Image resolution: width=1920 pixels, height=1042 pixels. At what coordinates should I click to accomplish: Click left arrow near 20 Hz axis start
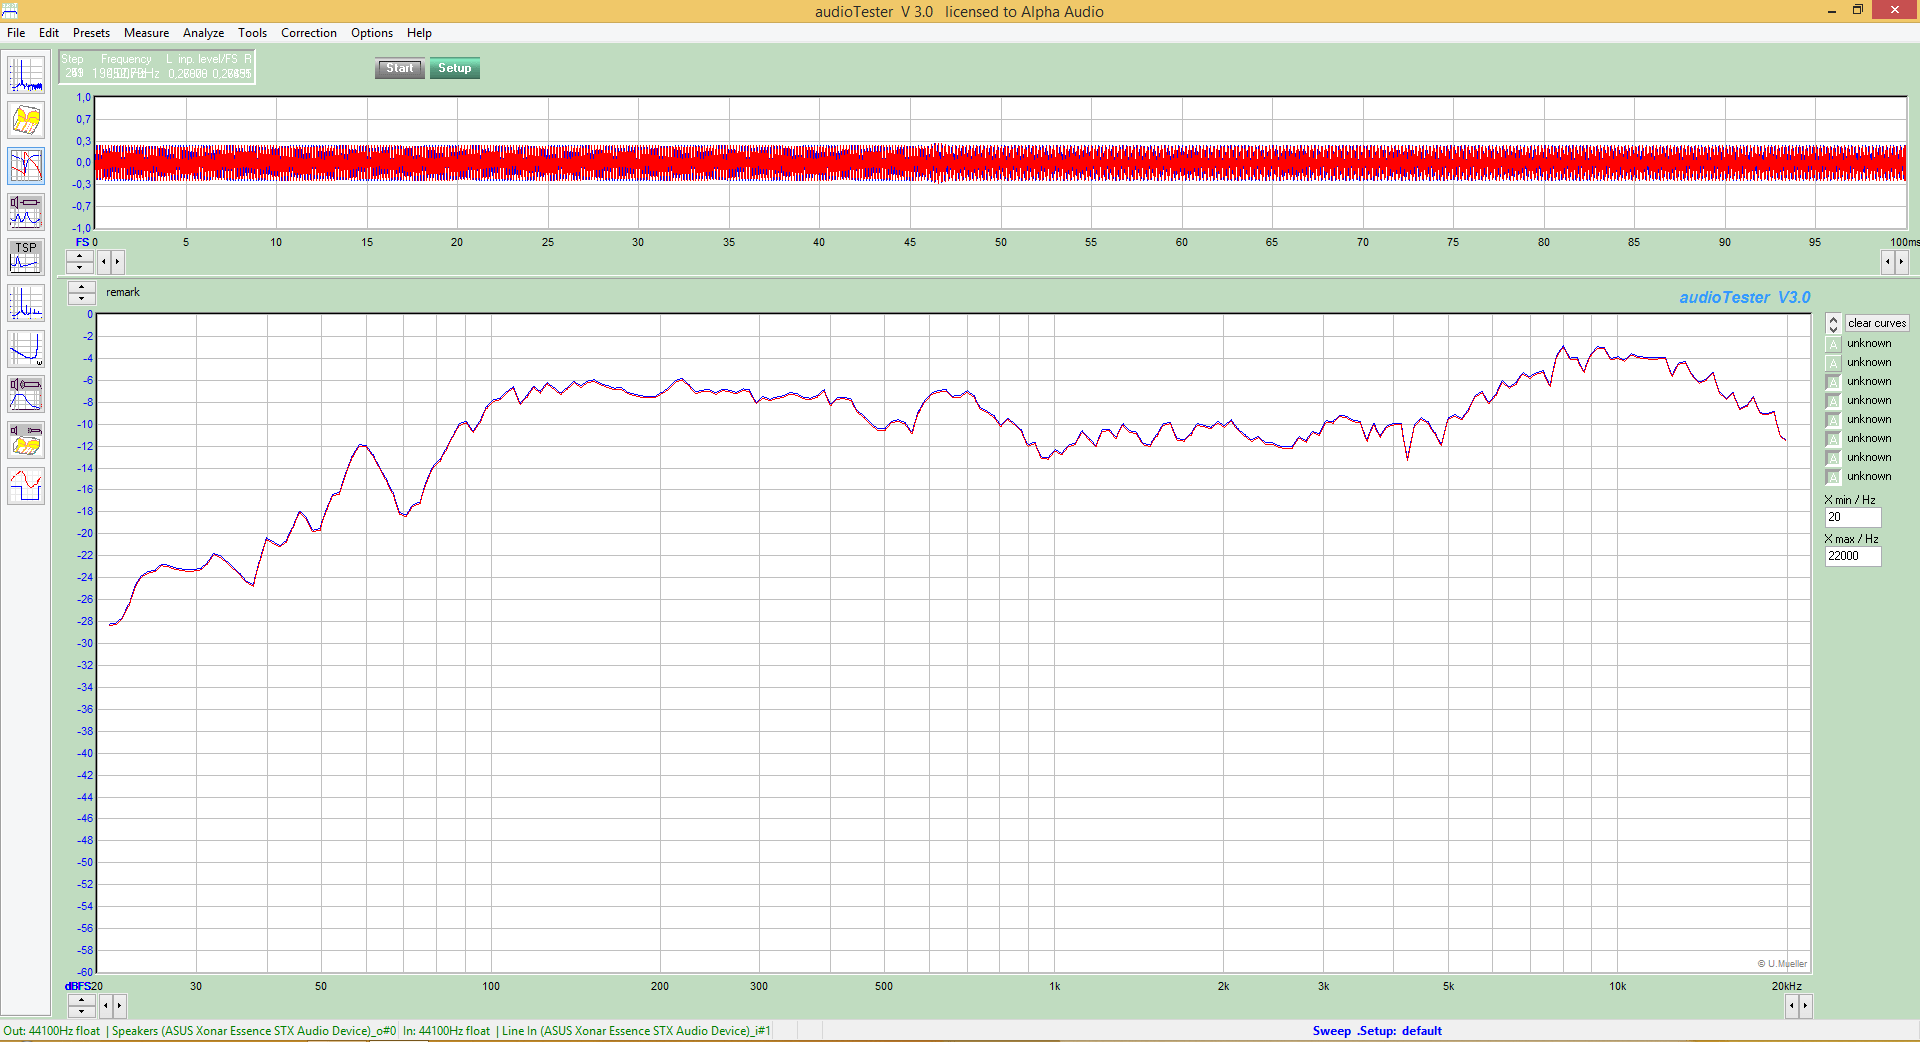pos(106,1006)
